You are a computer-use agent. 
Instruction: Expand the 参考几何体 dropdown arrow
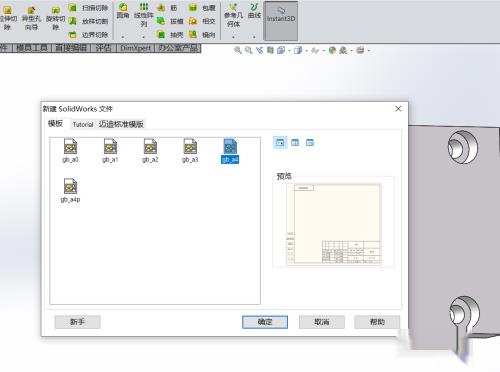[x=233, y=37]
